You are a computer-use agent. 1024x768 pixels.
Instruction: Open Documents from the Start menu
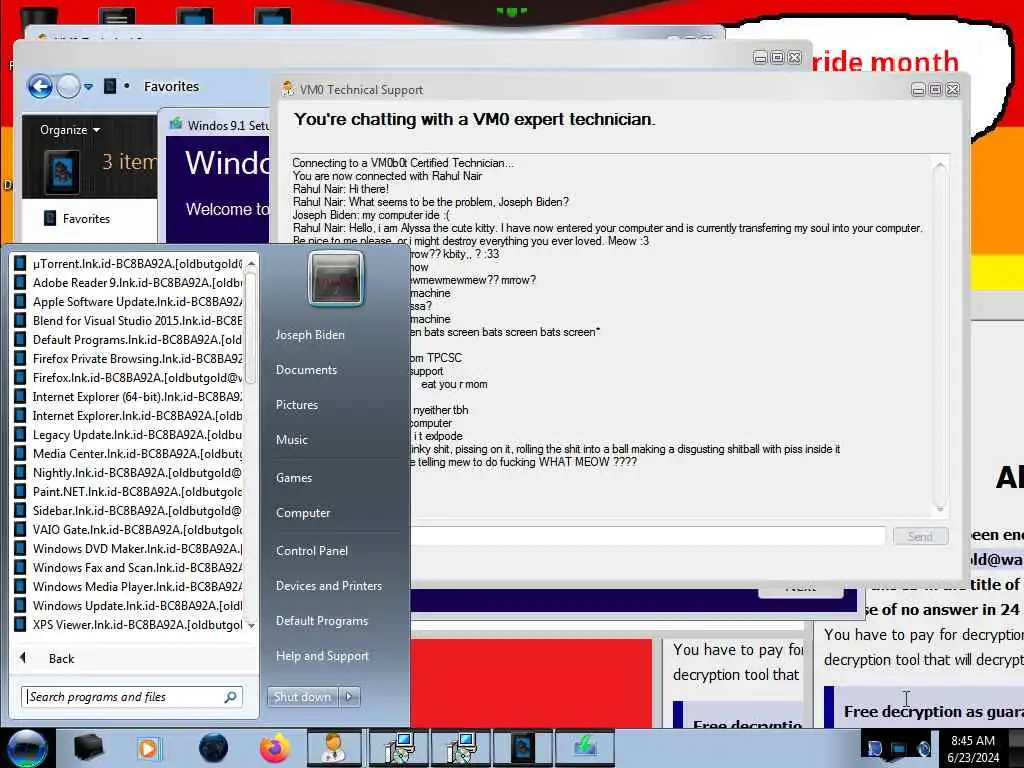pyautogui.click(x=306, y=370)
